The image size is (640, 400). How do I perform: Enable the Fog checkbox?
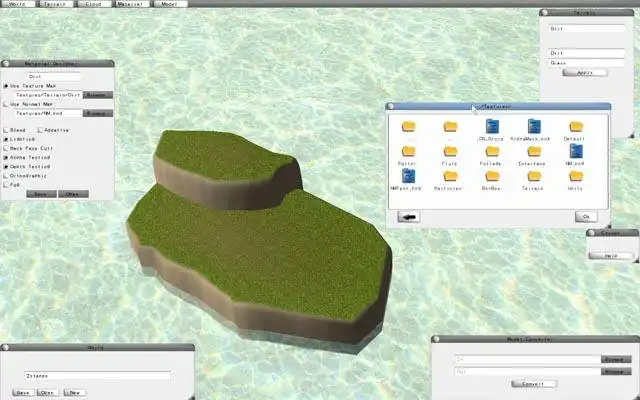(6, 185)
